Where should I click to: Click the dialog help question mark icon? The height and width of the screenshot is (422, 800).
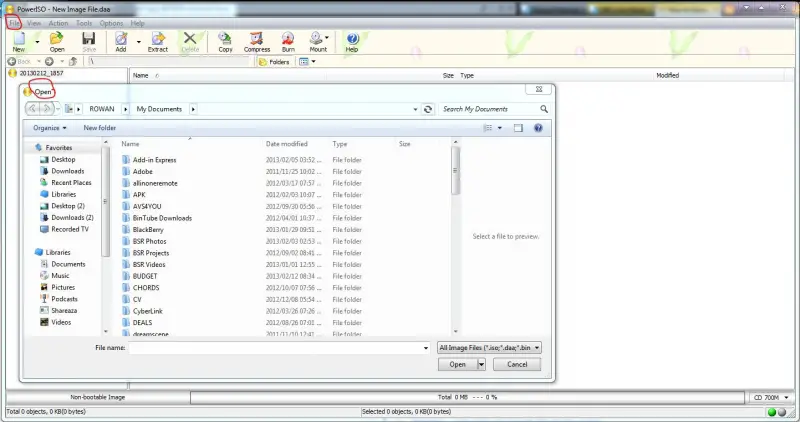(538, 128)
